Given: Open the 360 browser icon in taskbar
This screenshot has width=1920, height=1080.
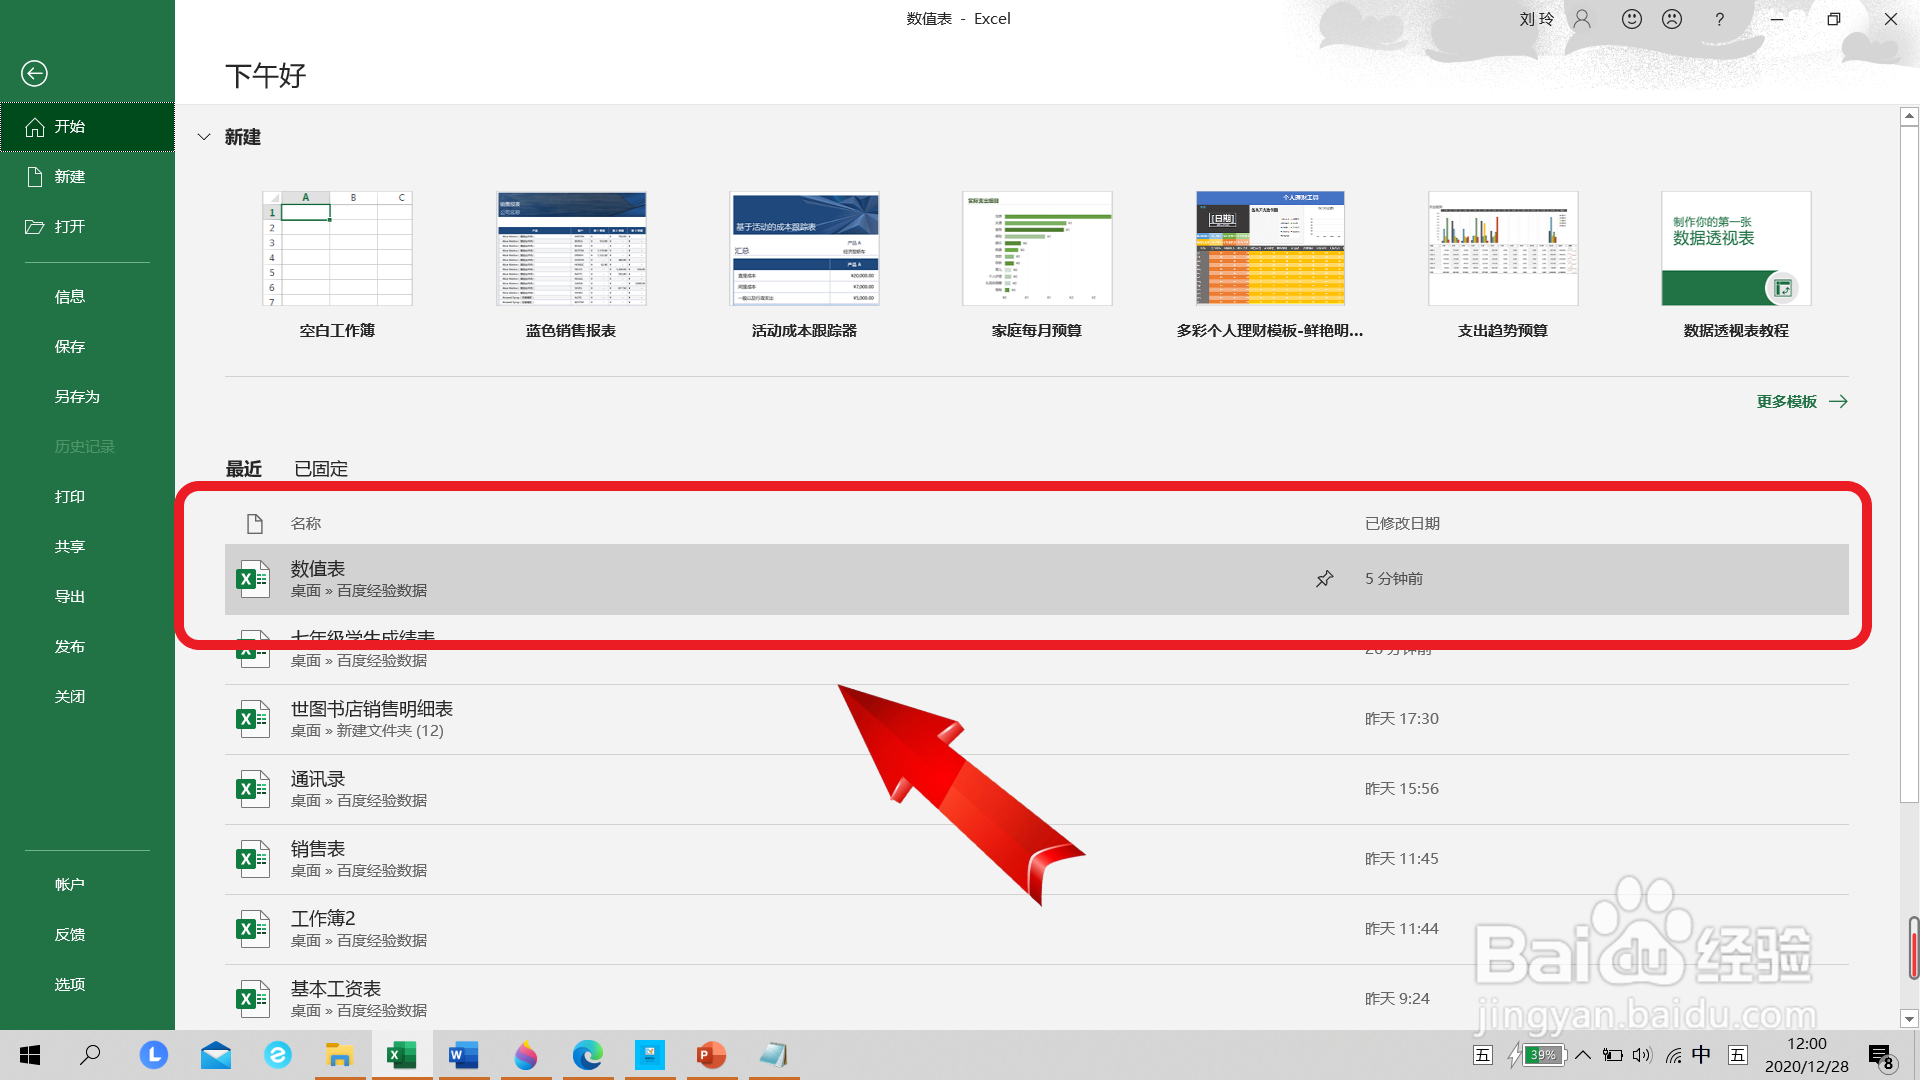Looking at the screenshot, I should pos(277,1055).
